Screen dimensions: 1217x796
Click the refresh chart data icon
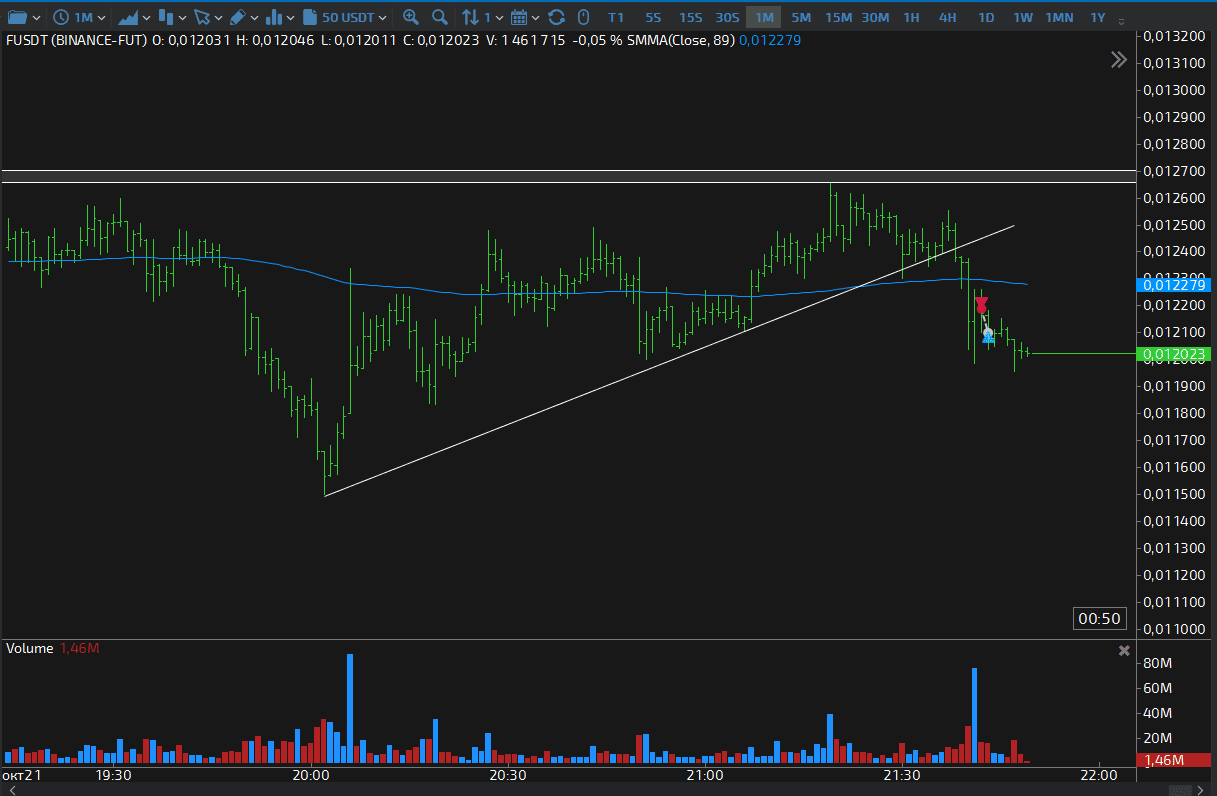(556, 17)
